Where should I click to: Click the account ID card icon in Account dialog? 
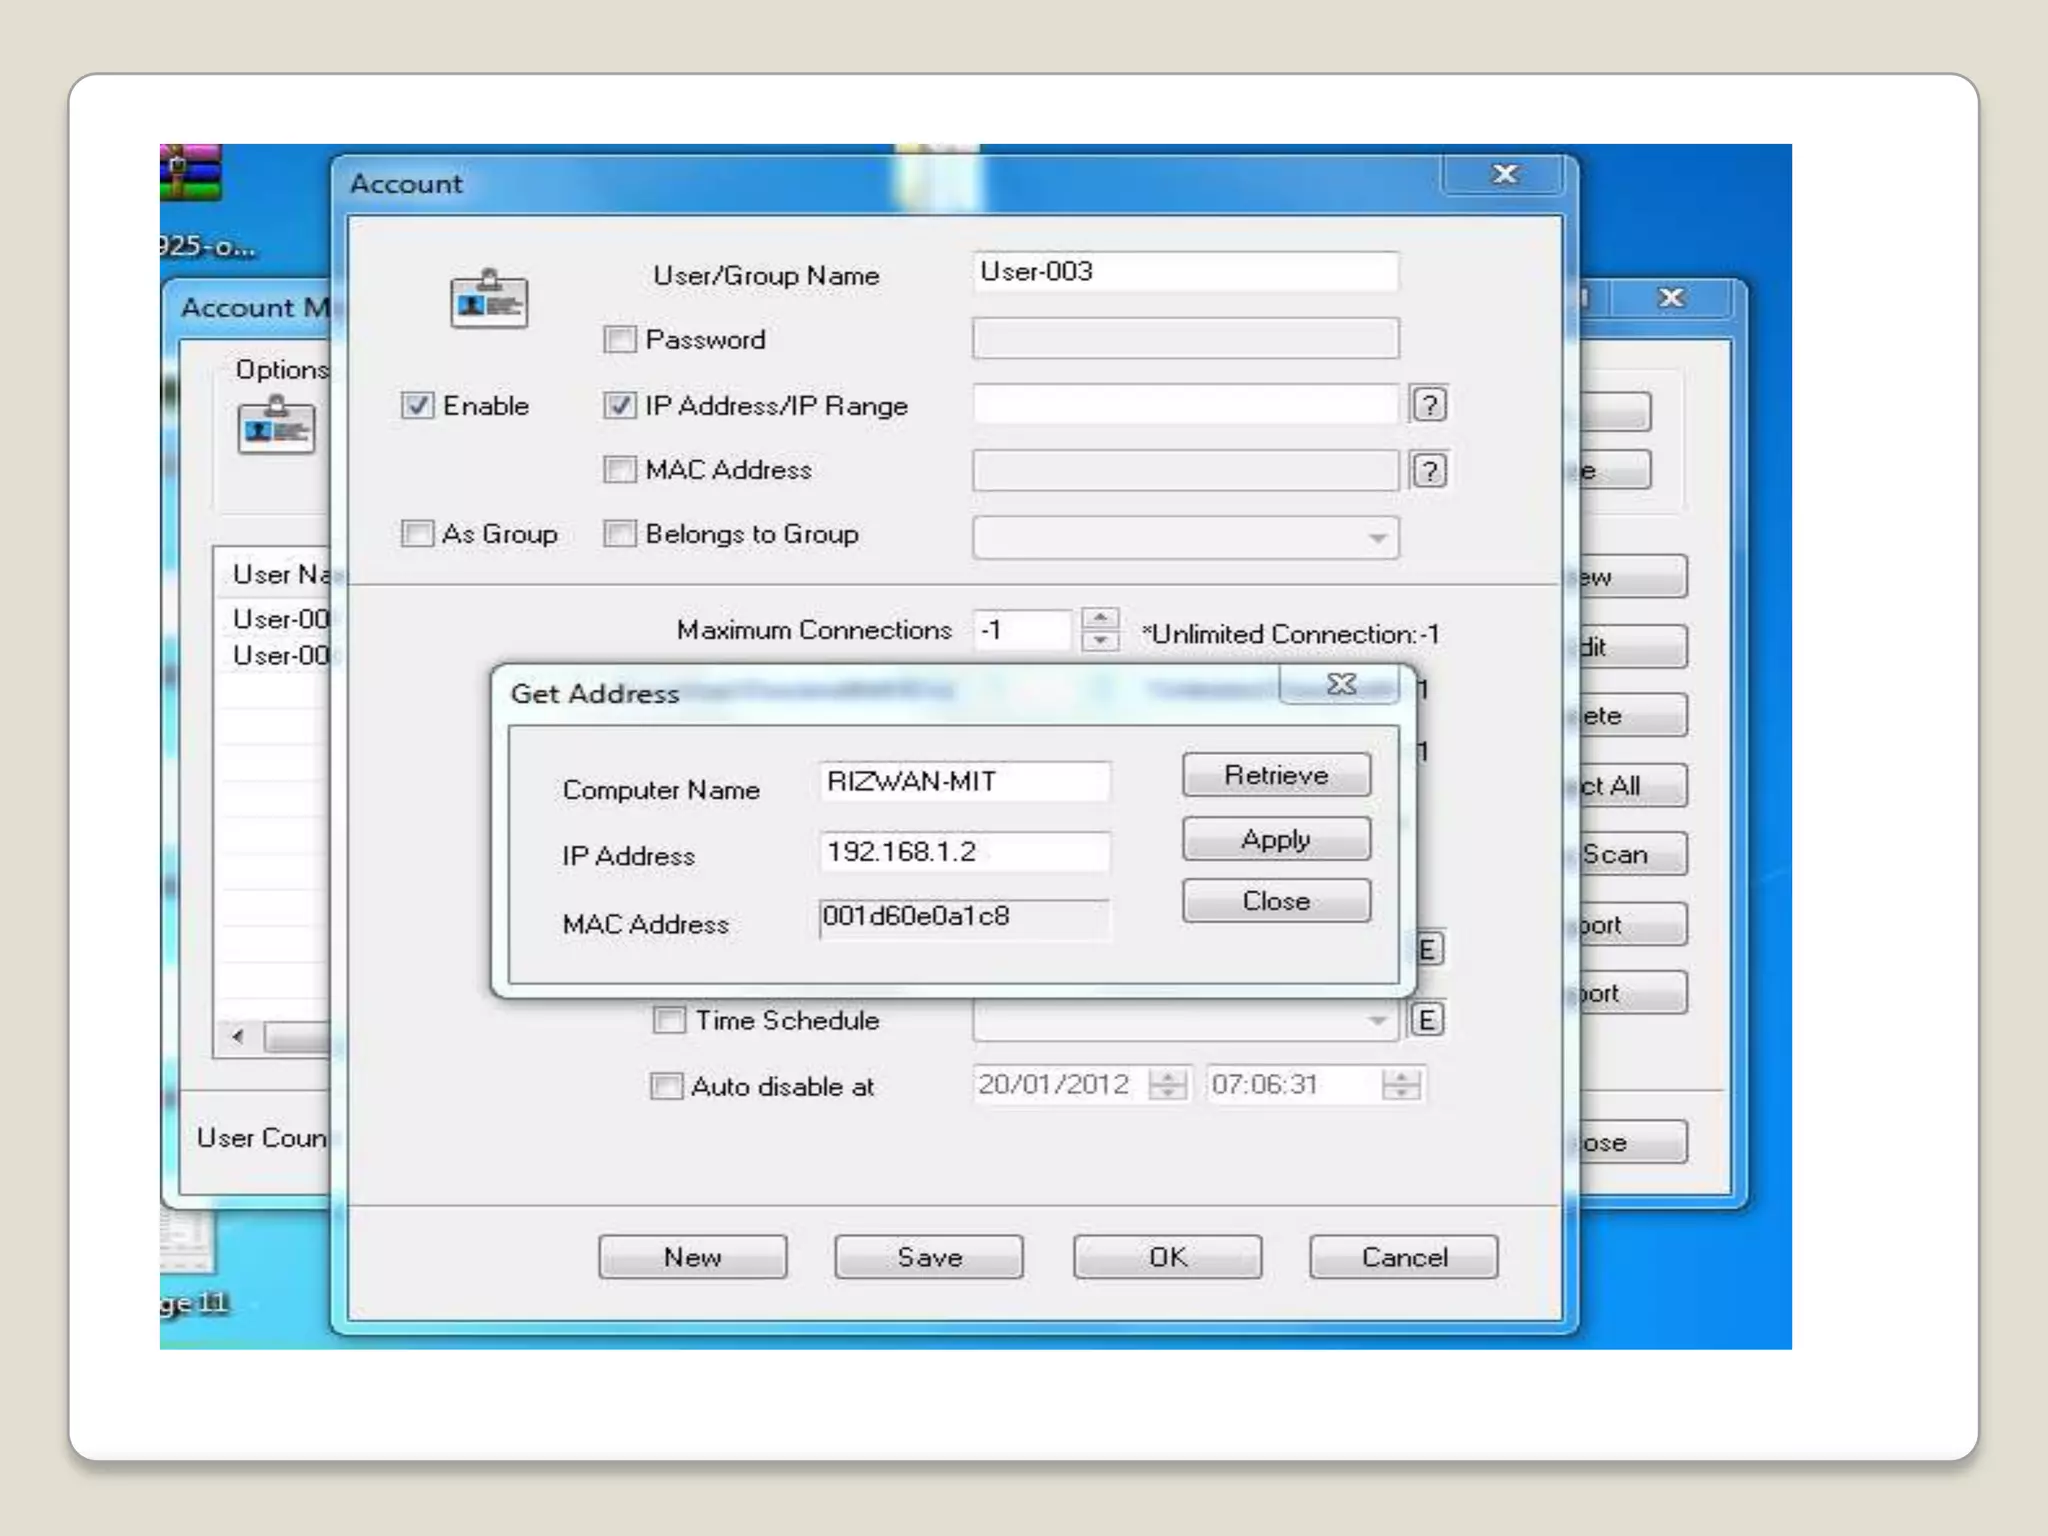489,299
